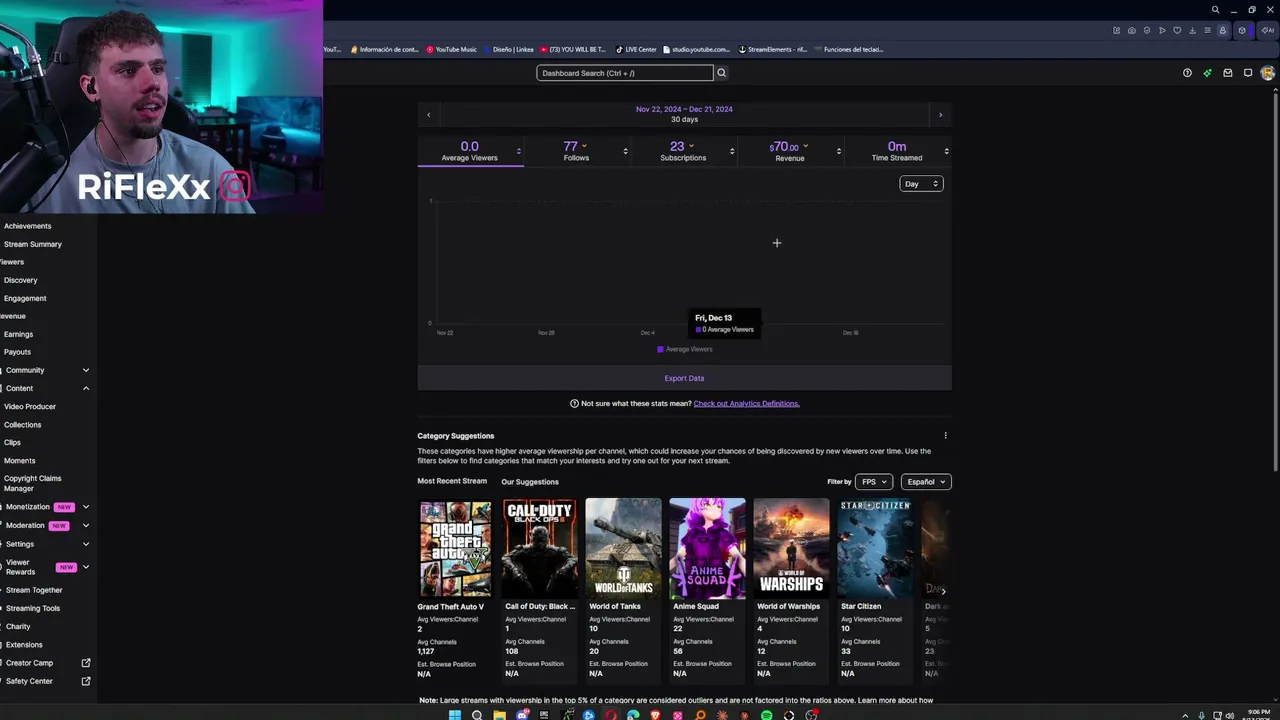The height and width of the screenshot is (720, 1280).
Task: Expand the Settings sidebar section
Action: click(86, 544)
